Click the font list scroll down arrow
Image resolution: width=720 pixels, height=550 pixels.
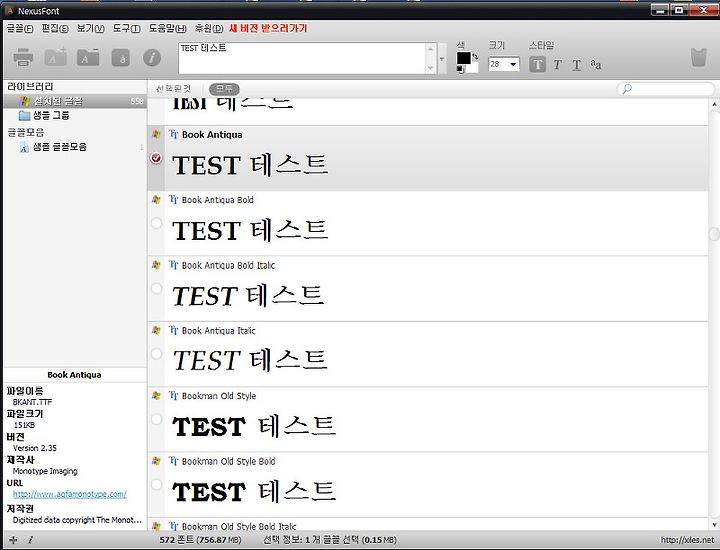[x=714, y=524]
